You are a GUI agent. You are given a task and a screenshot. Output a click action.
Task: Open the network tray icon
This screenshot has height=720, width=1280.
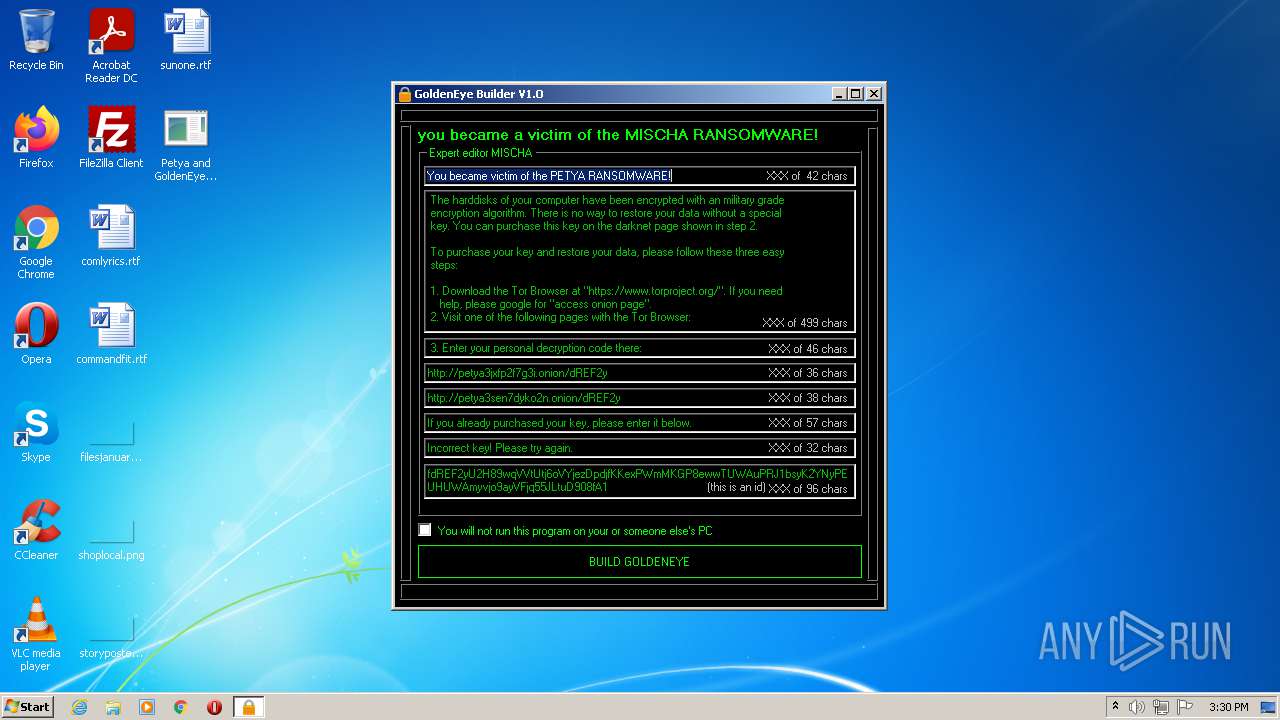1161,707
